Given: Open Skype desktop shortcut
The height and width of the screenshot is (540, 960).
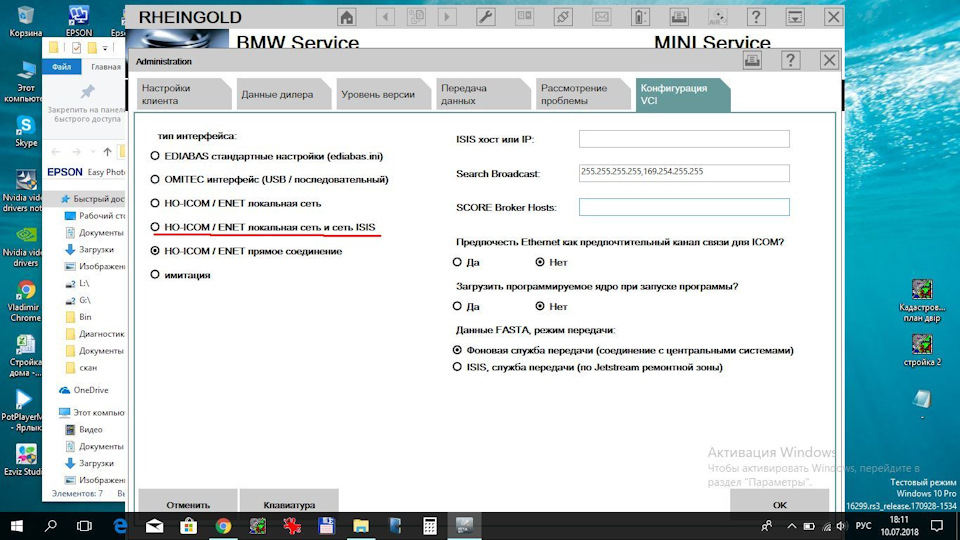Looking at the screenshot, I should coord(26,131).
